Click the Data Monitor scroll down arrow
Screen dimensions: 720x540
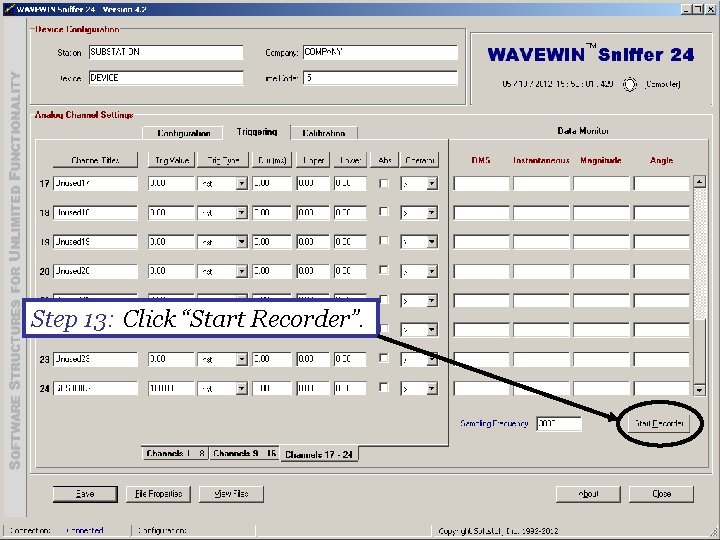click(699, 390)
